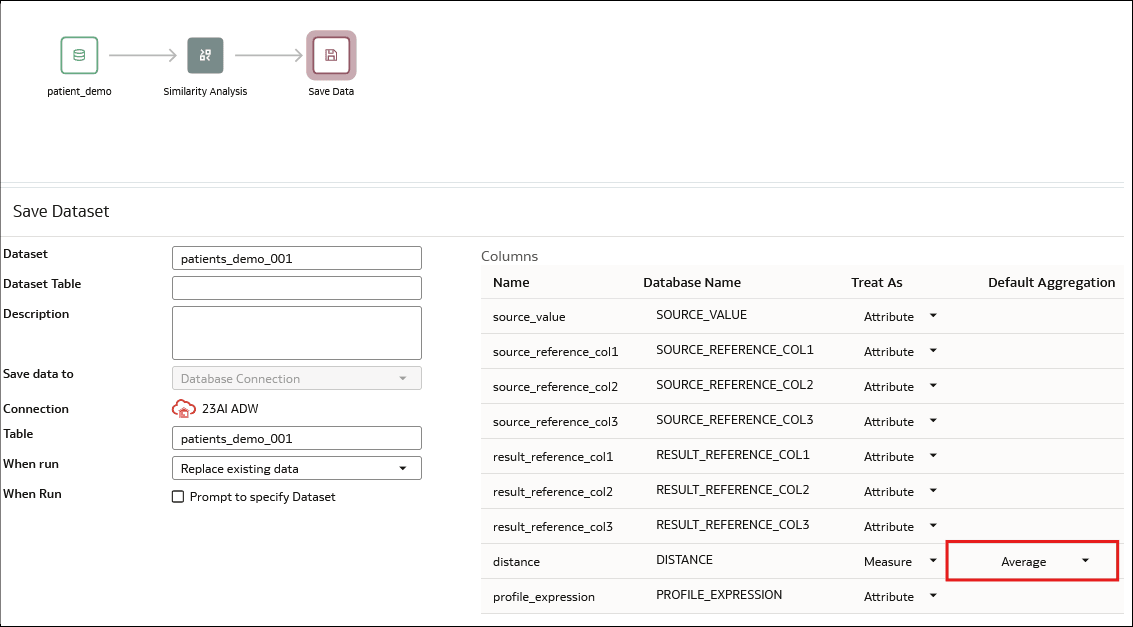The image size is (1133, 627).
Task: Click into the Description text area
Action: click(x=297, y=333)
